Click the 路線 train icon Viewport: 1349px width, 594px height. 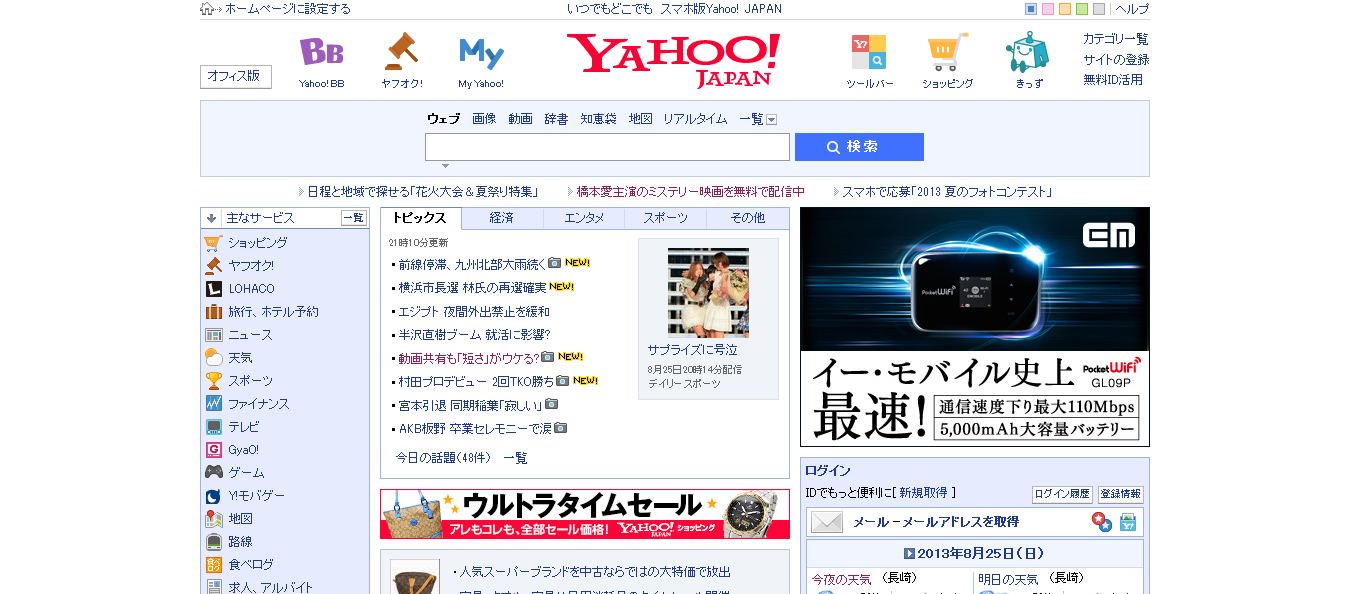pyautogui.click(x=213, y=541)
